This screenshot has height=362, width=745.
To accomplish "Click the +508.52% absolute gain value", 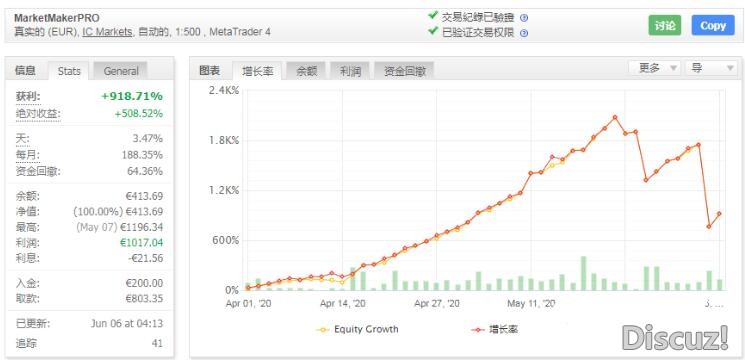I will (x=138, y=114).
